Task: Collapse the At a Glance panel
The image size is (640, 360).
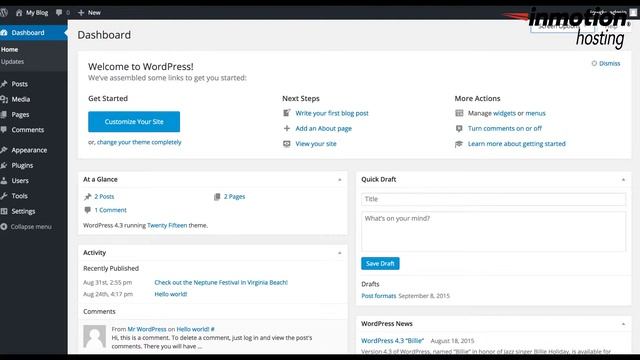Action: 340,180
